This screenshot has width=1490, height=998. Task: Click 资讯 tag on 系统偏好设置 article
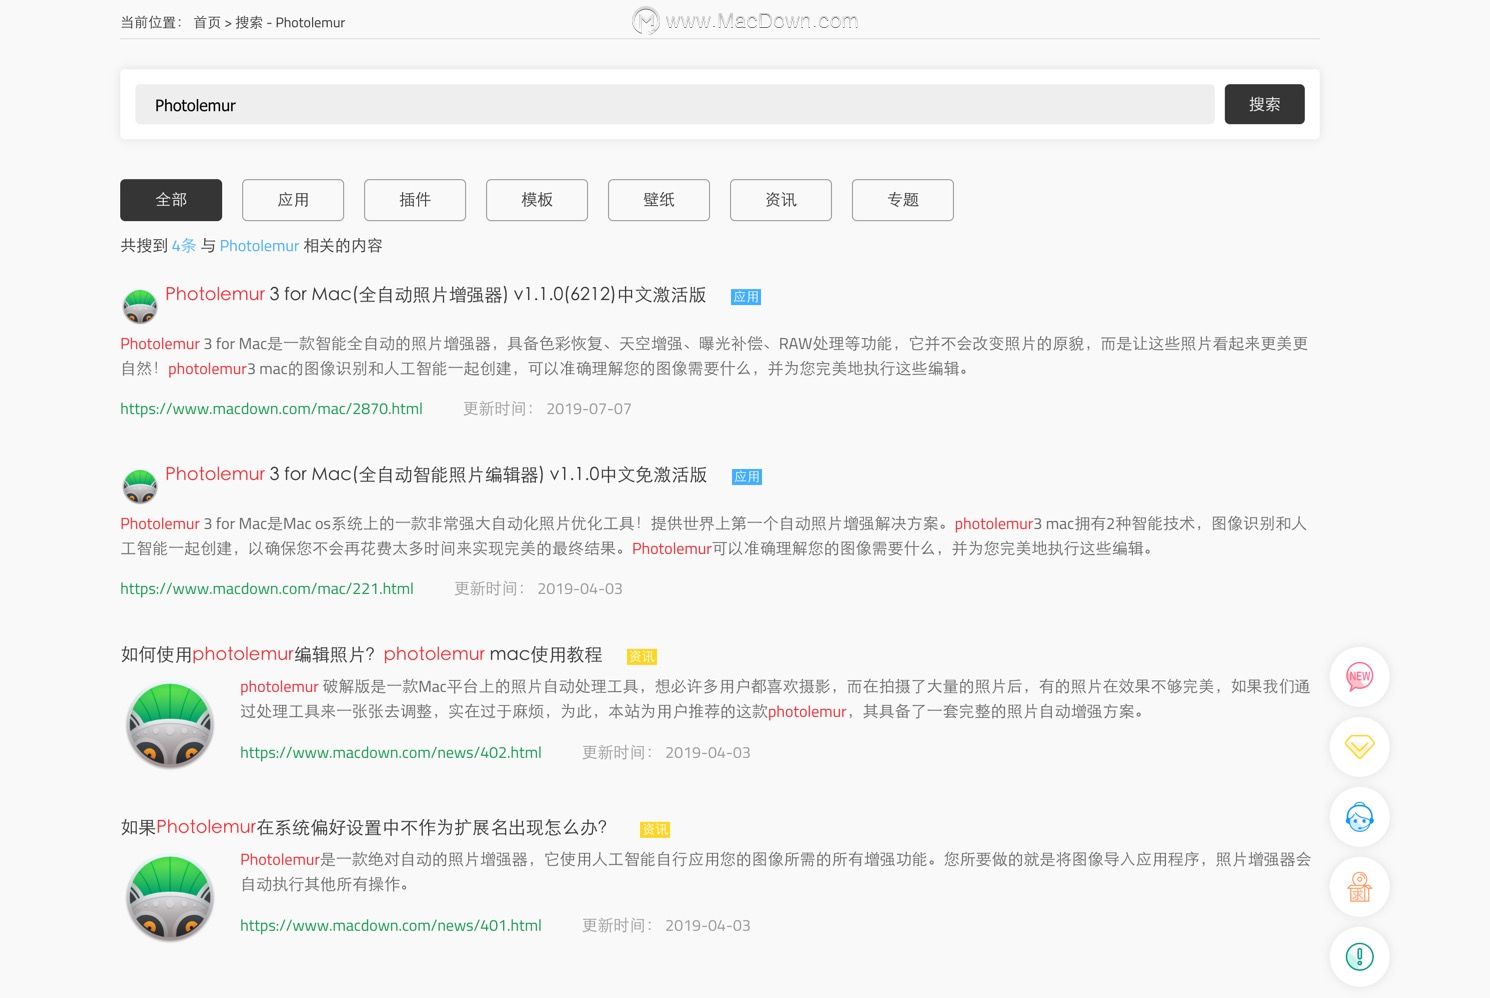(655, 830)
